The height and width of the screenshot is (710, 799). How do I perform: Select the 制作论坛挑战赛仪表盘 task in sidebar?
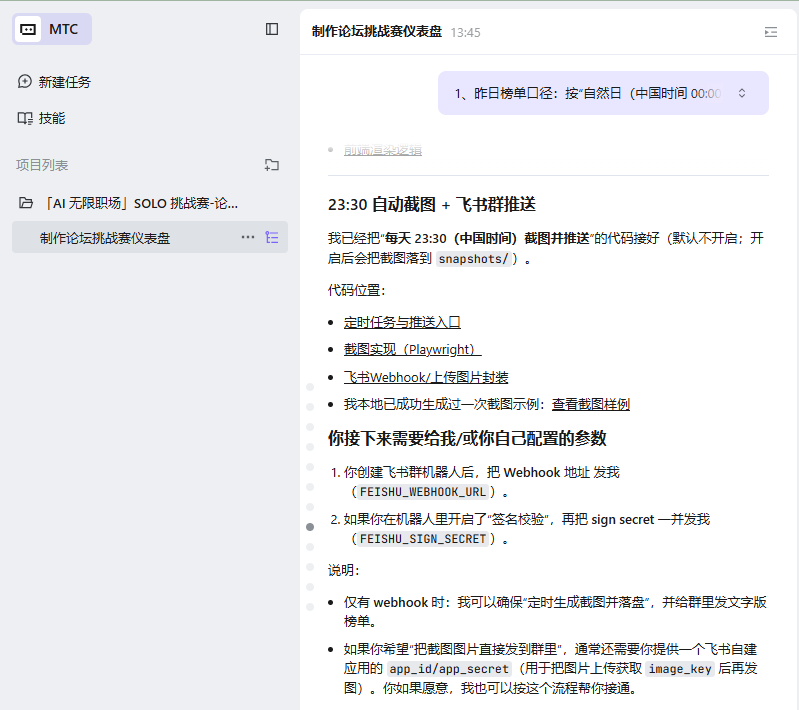[105, 238]
